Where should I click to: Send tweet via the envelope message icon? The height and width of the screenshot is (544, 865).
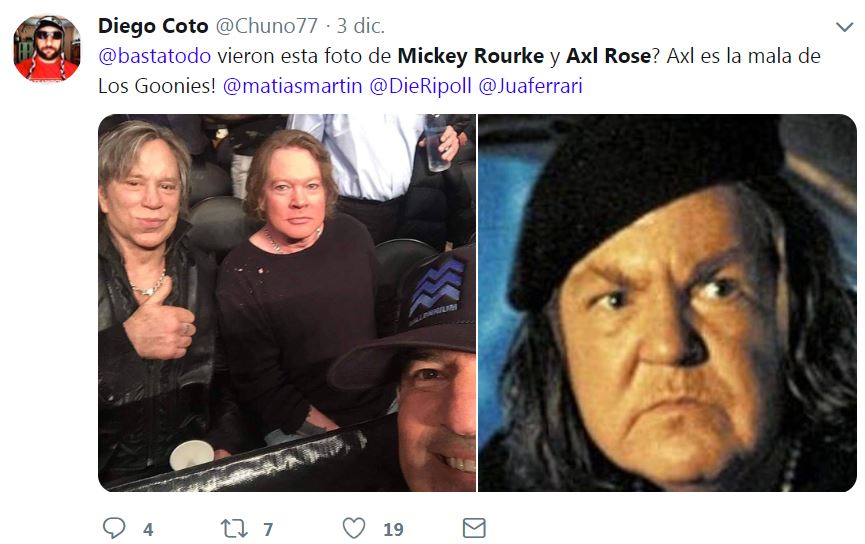474,528
